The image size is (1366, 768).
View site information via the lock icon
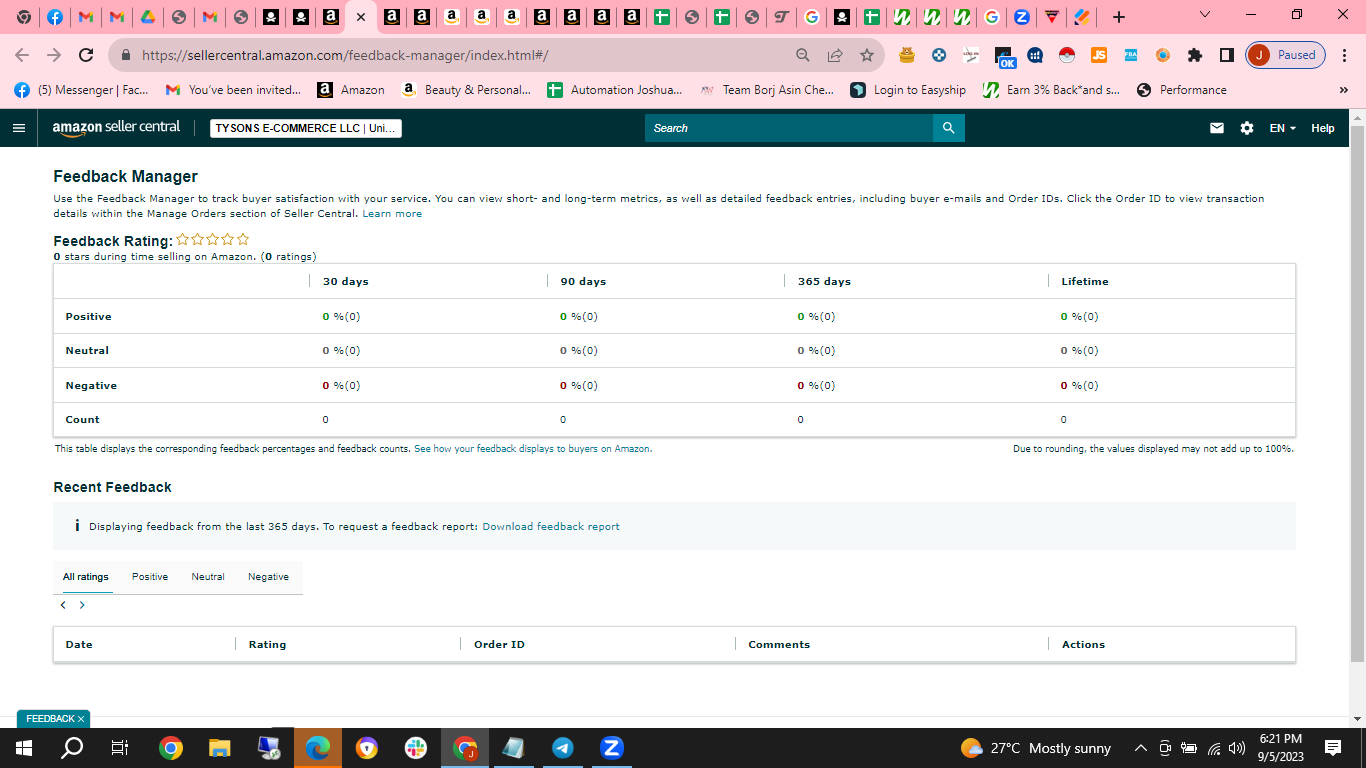coord(126,55)
